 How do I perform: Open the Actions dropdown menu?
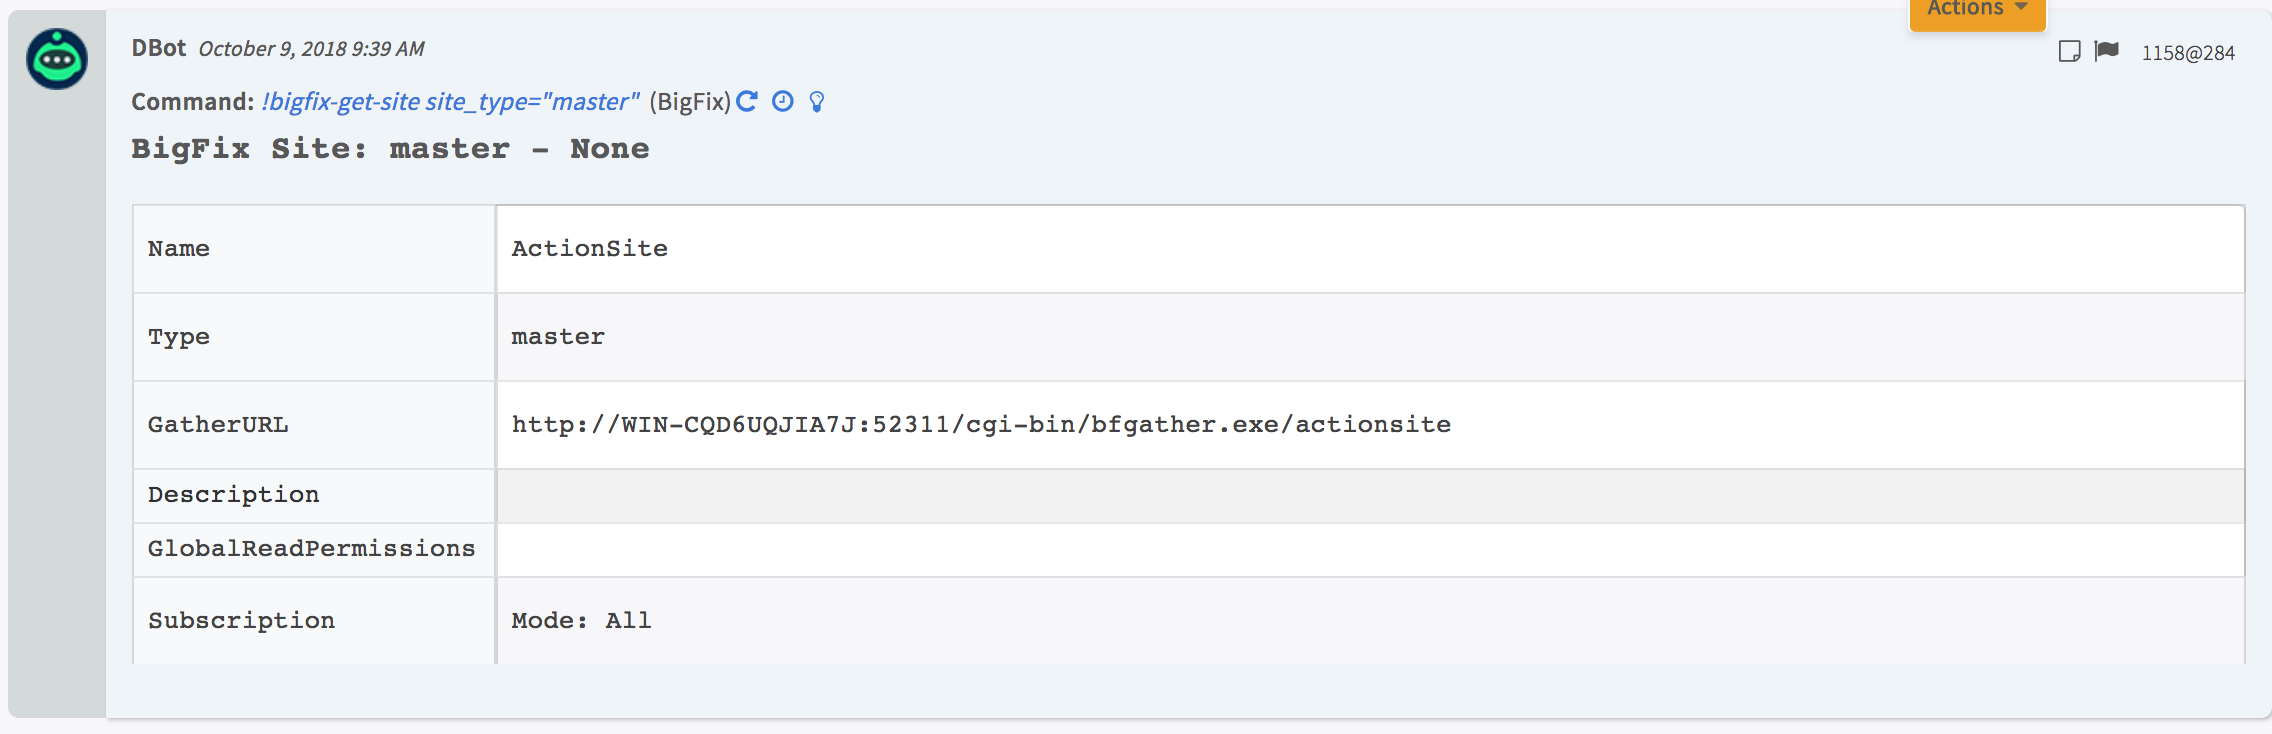[x=1977, y=10]
